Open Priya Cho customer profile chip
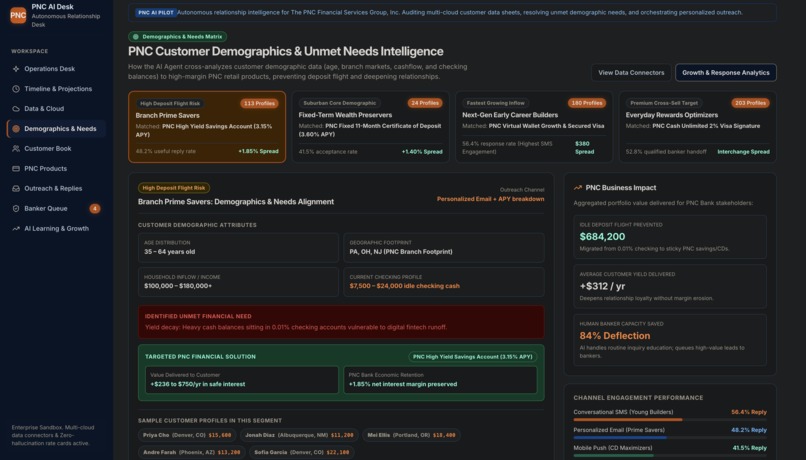806x460 pixels. click(187, 435)
